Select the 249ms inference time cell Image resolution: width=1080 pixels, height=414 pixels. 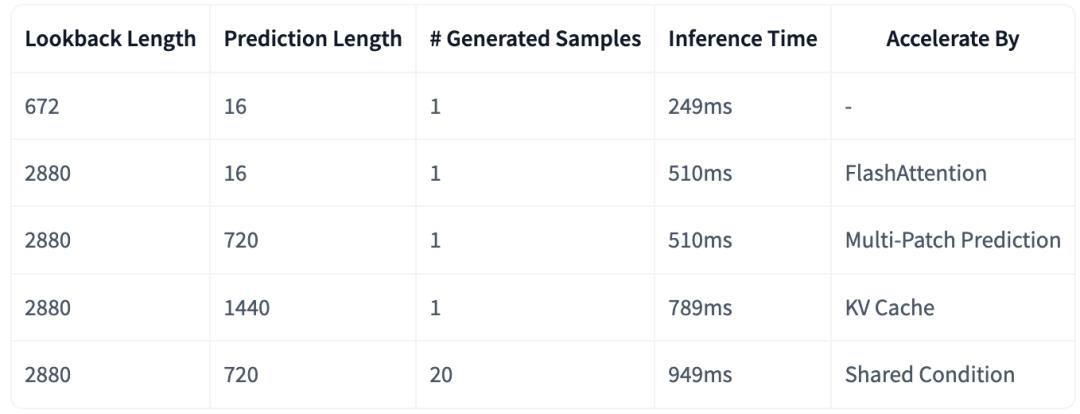click(x=742, y=106)
